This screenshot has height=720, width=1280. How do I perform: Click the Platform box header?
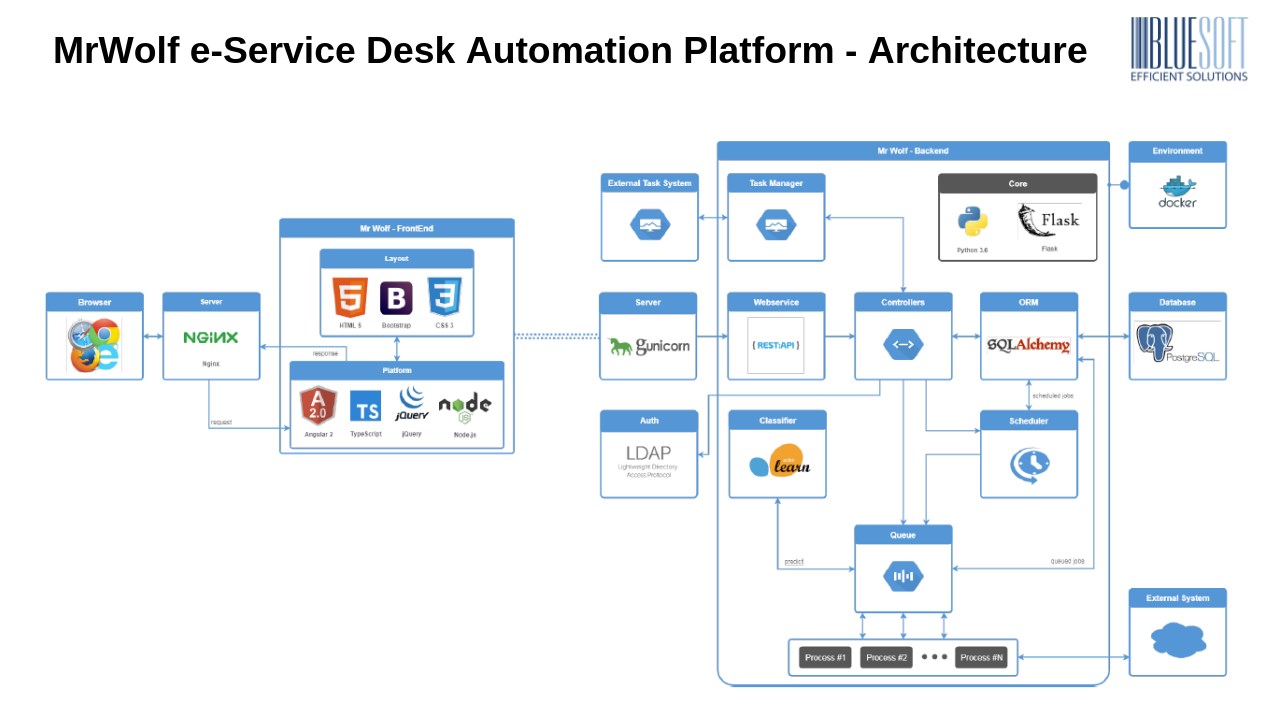(x=397, y=371)
